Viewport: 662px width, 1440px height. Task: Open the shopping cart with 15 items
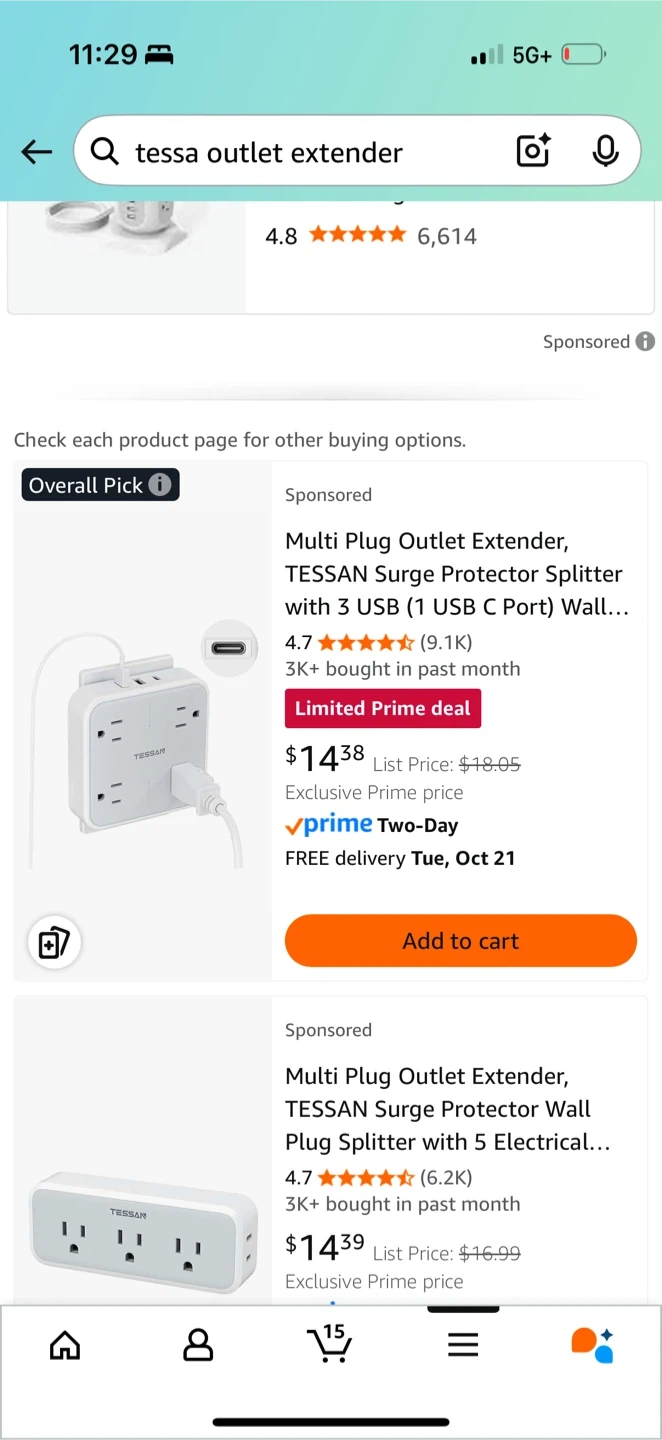point(329,1343)
